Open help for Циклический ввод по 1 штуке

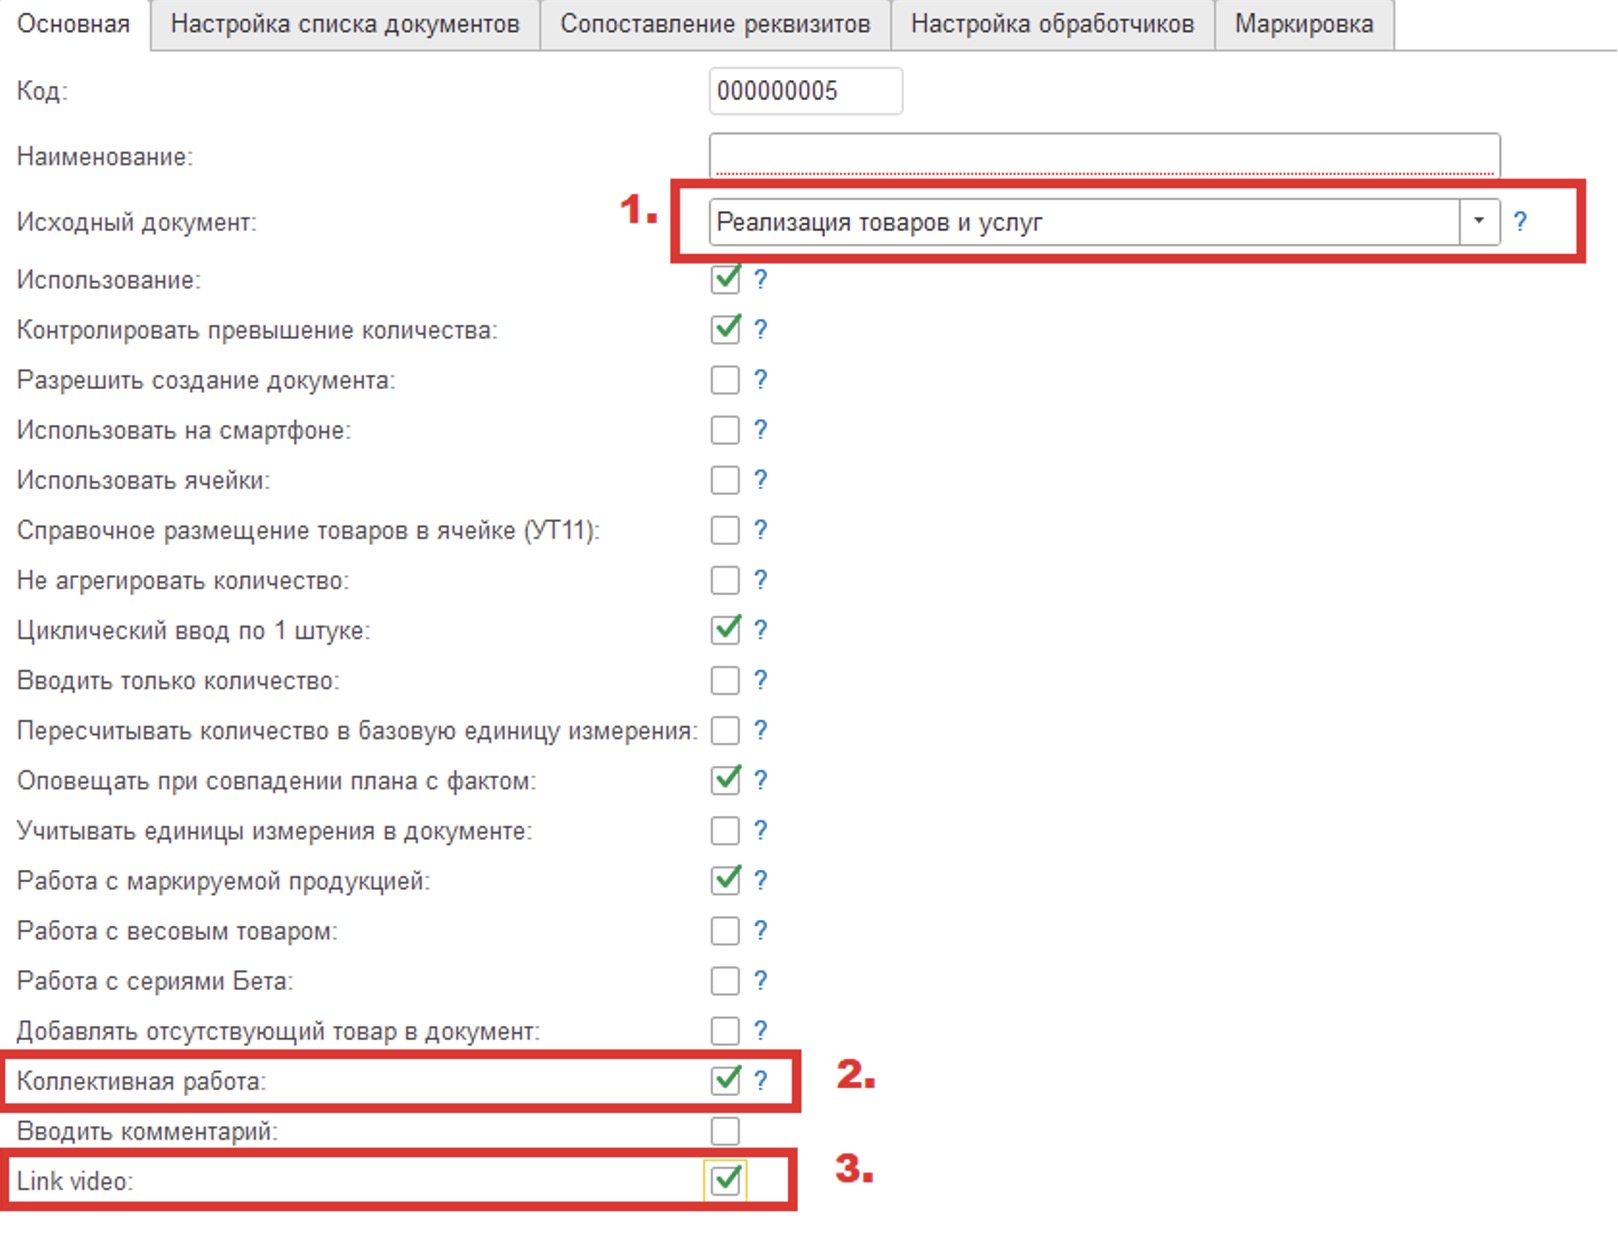pyautogui.click(x=760, y=630)
